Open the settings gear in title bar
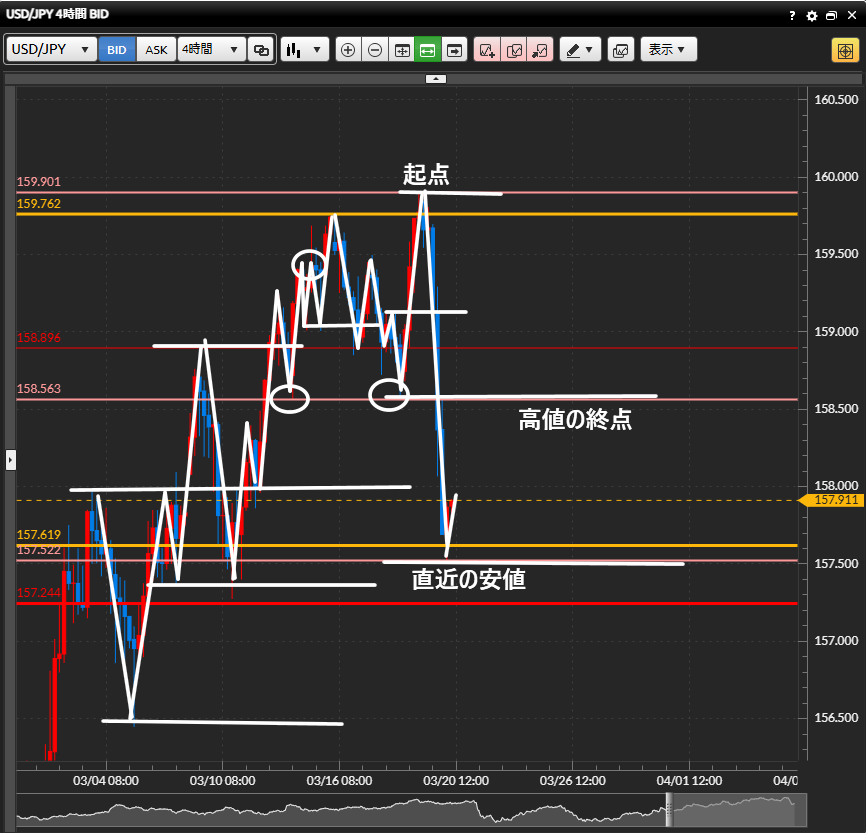 [812, 16]
